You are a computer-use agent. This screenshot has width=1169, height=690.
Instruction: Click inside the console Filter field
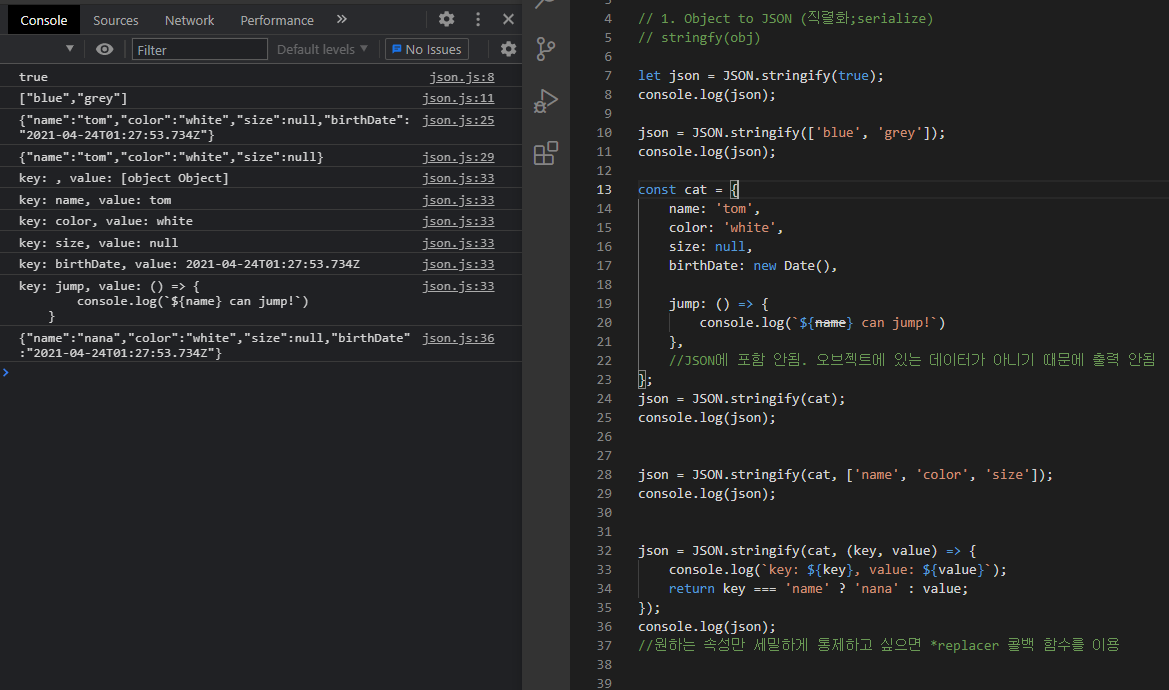199,48
